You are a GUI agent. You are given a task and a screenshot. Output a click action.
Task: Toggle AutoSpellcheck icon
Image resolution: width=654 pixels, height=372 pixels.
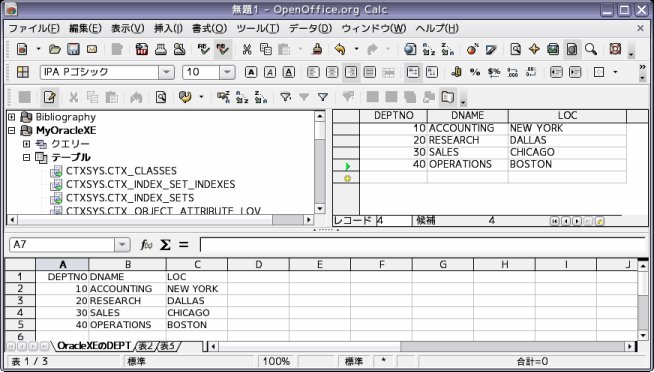click(223, 50)
